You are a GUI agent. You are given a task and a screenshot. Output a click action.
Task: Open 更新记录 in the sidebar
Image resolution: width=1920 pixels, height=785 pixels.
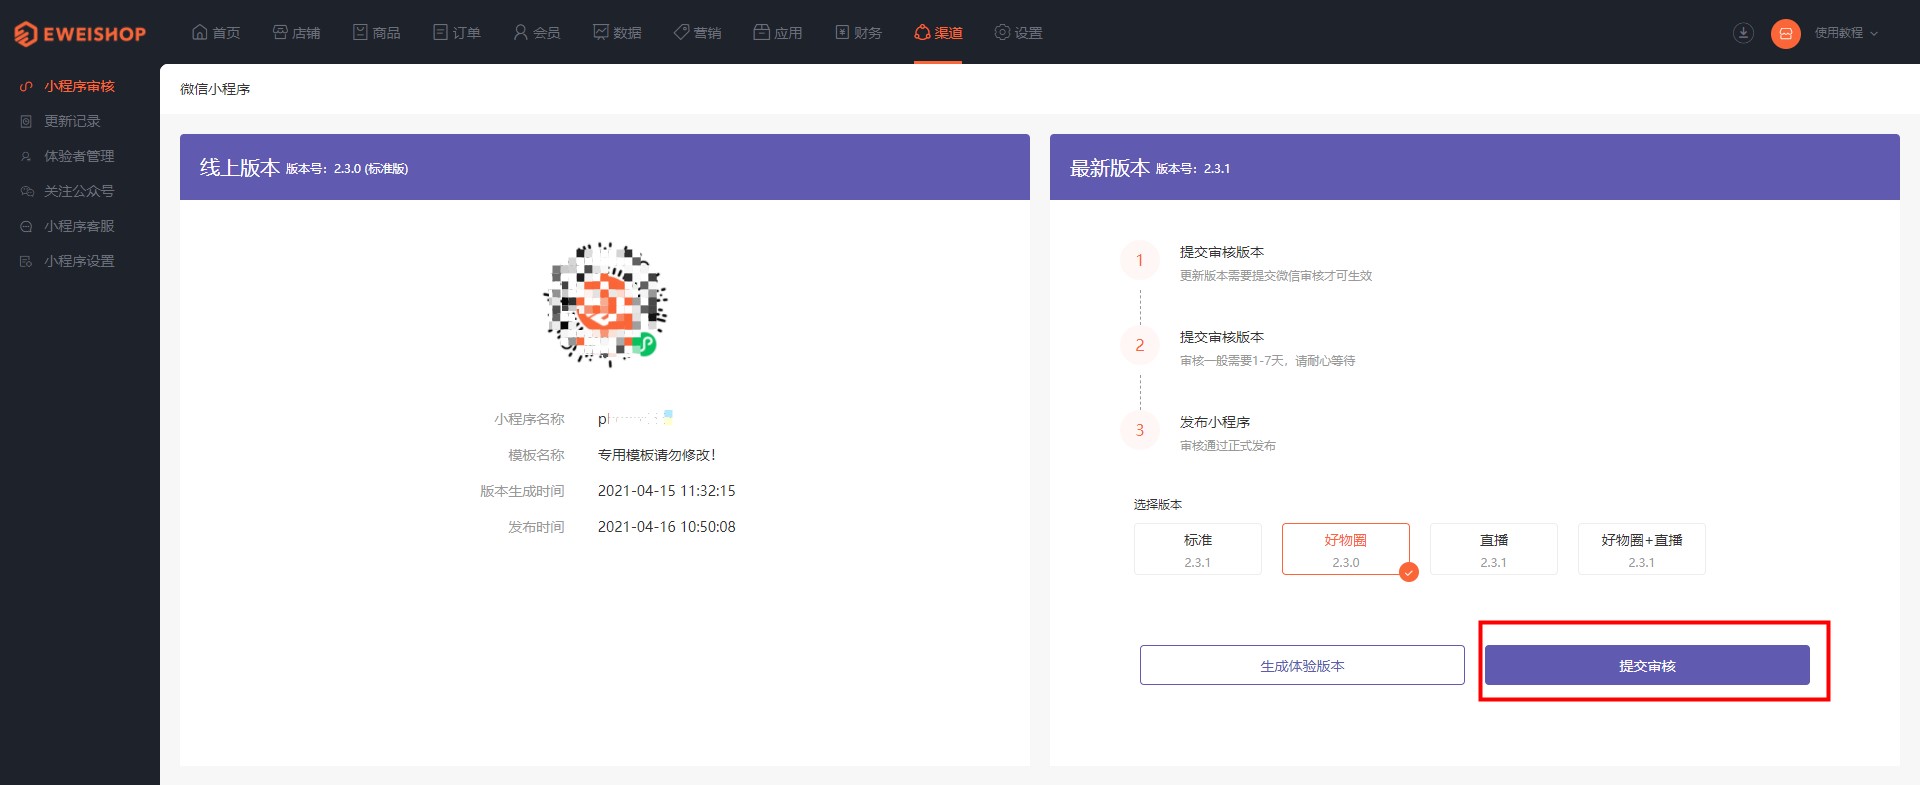tap(72, 121)
